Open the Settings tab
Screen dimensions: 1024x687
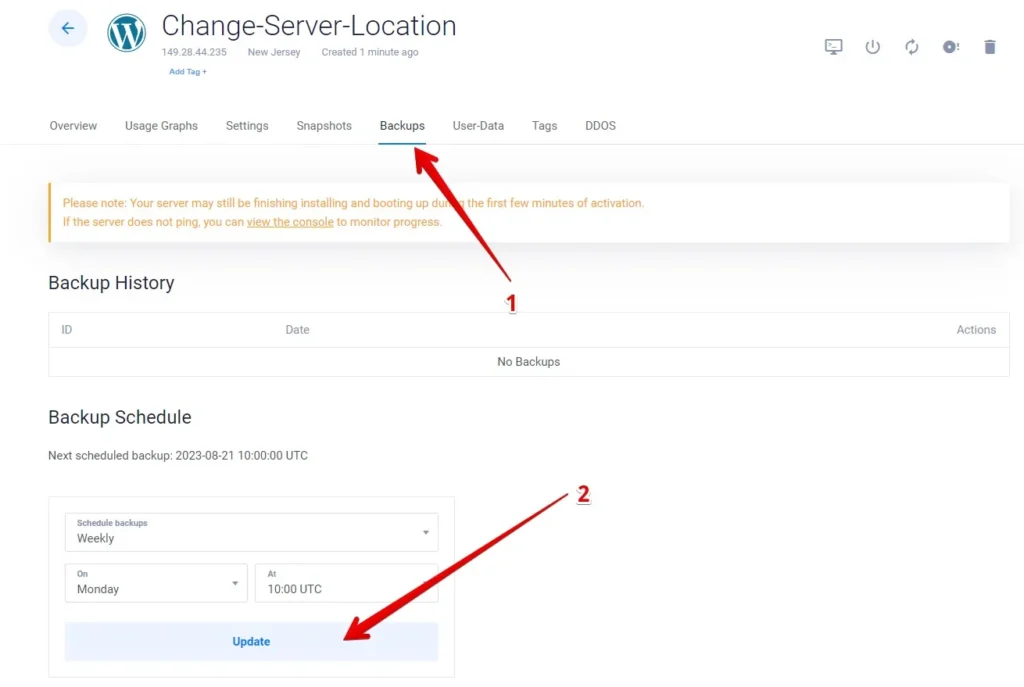click(x=247, y=125)
